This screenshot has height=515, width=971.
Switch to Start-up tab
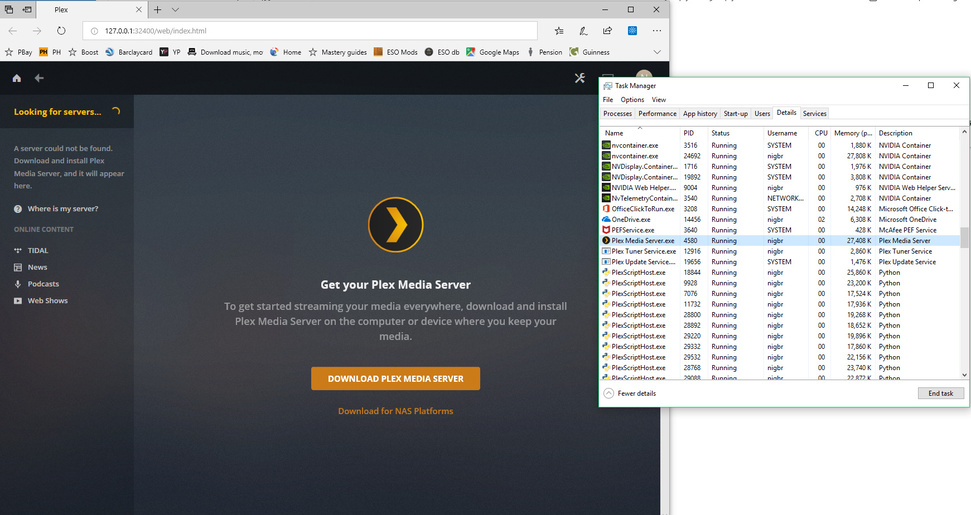coord(735,113)
